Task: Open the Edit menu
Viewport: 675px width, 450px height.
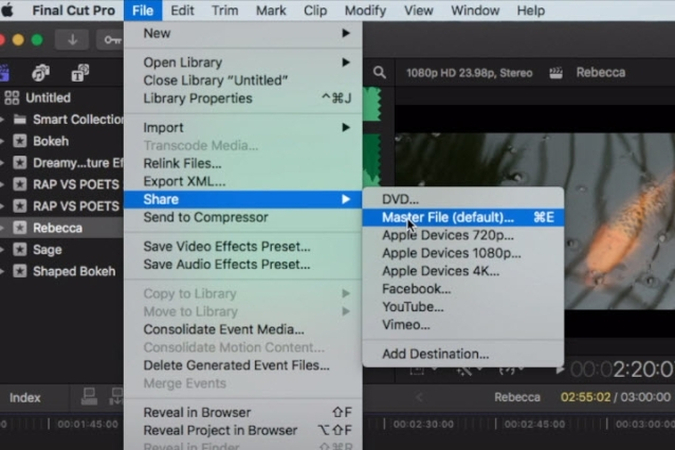Action: tap(182, 10)
